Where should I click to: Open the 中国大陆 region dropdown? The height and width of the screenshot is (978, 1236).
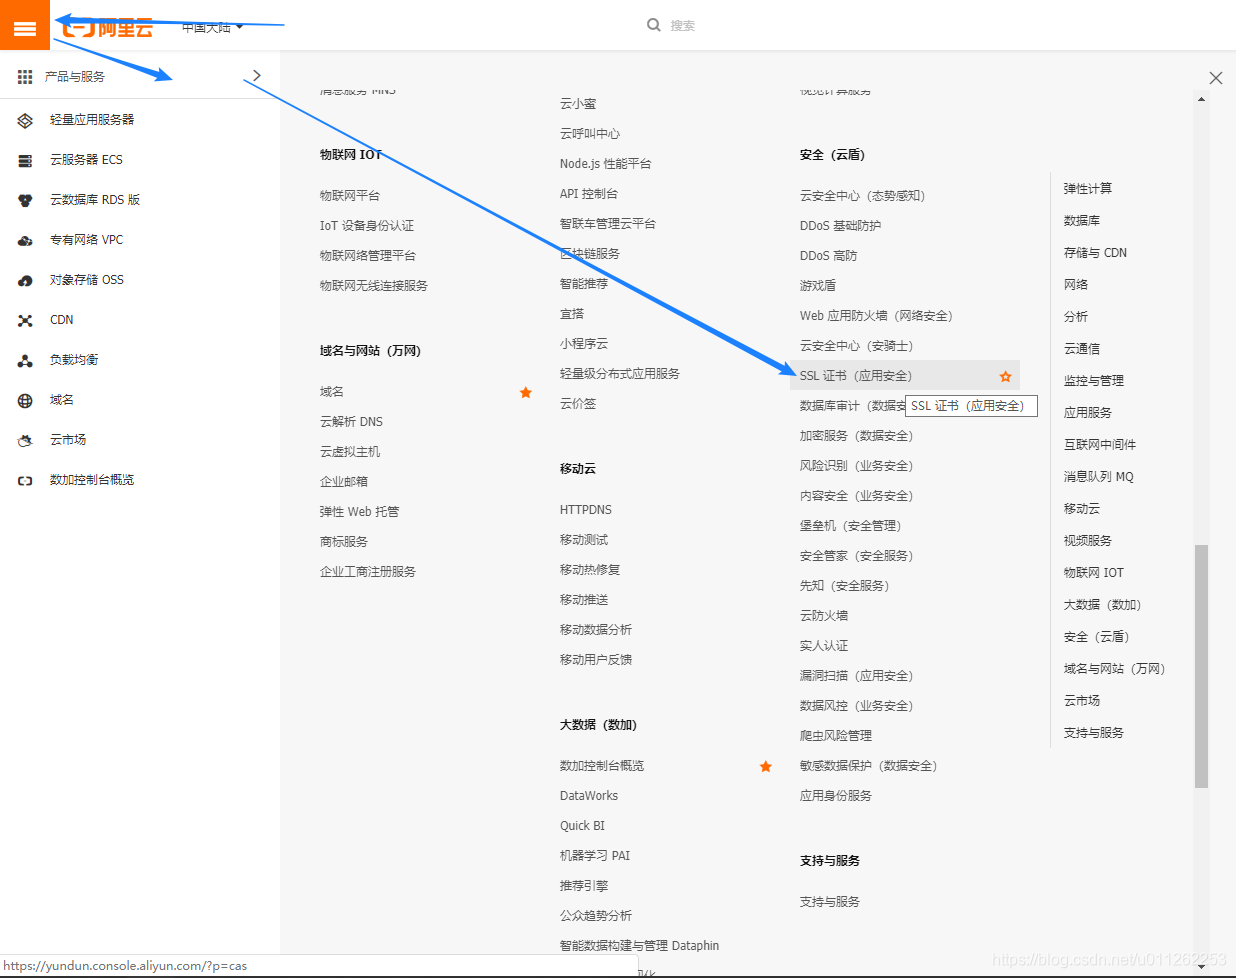(x=212, y=27)
